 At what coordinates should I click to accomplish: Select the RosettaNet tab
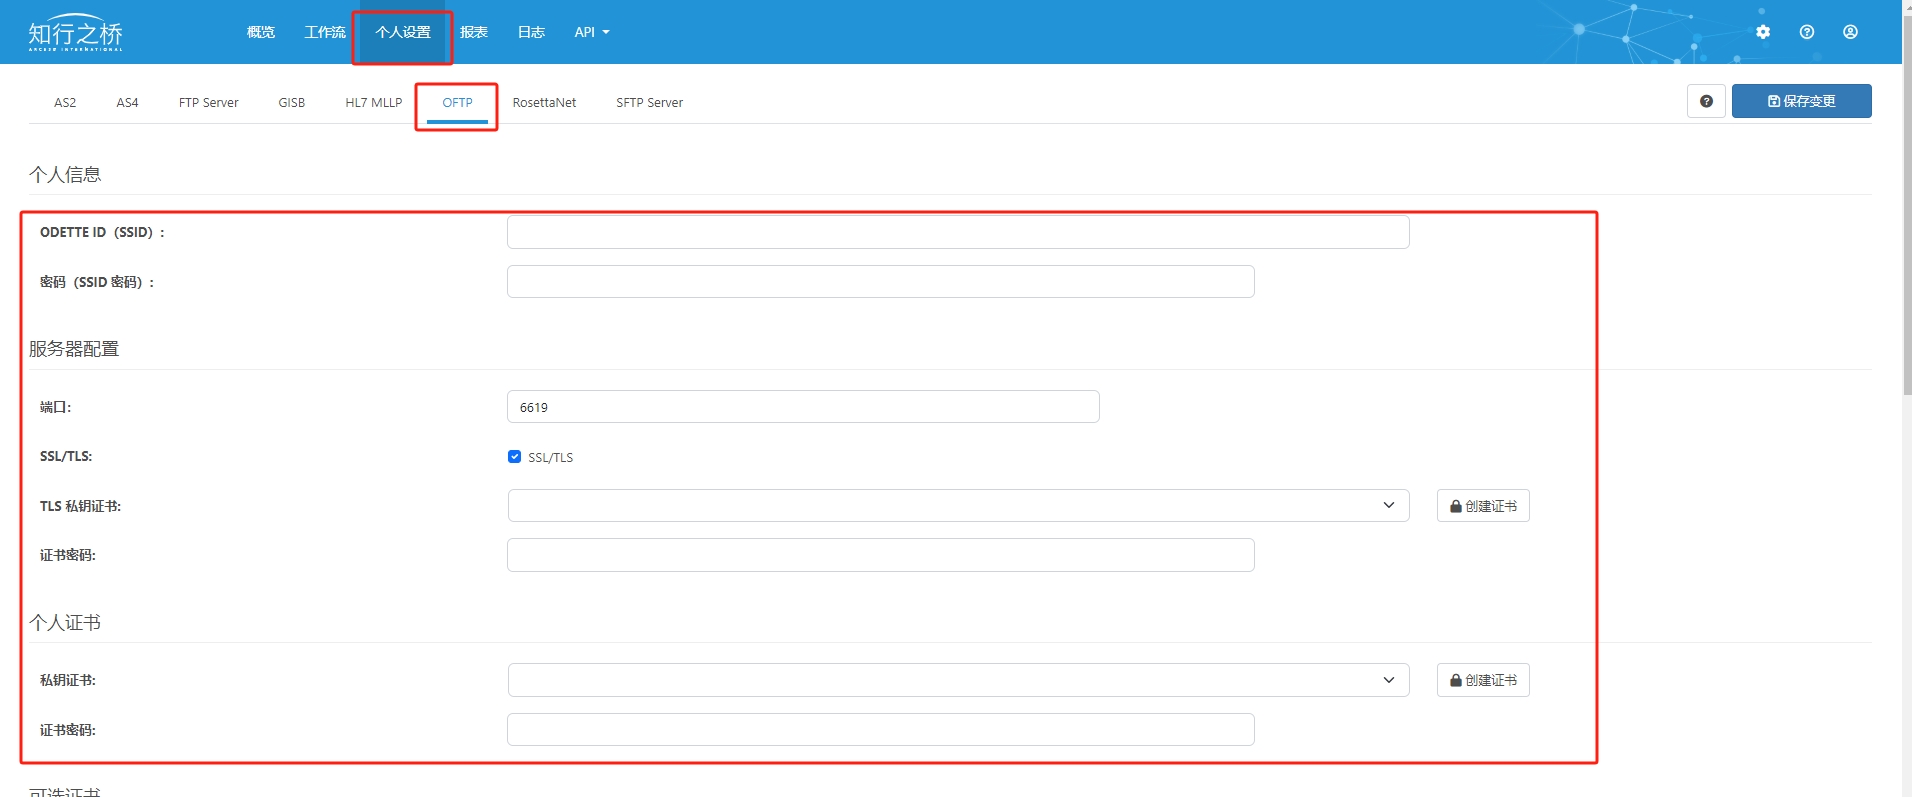click(544, 102)
